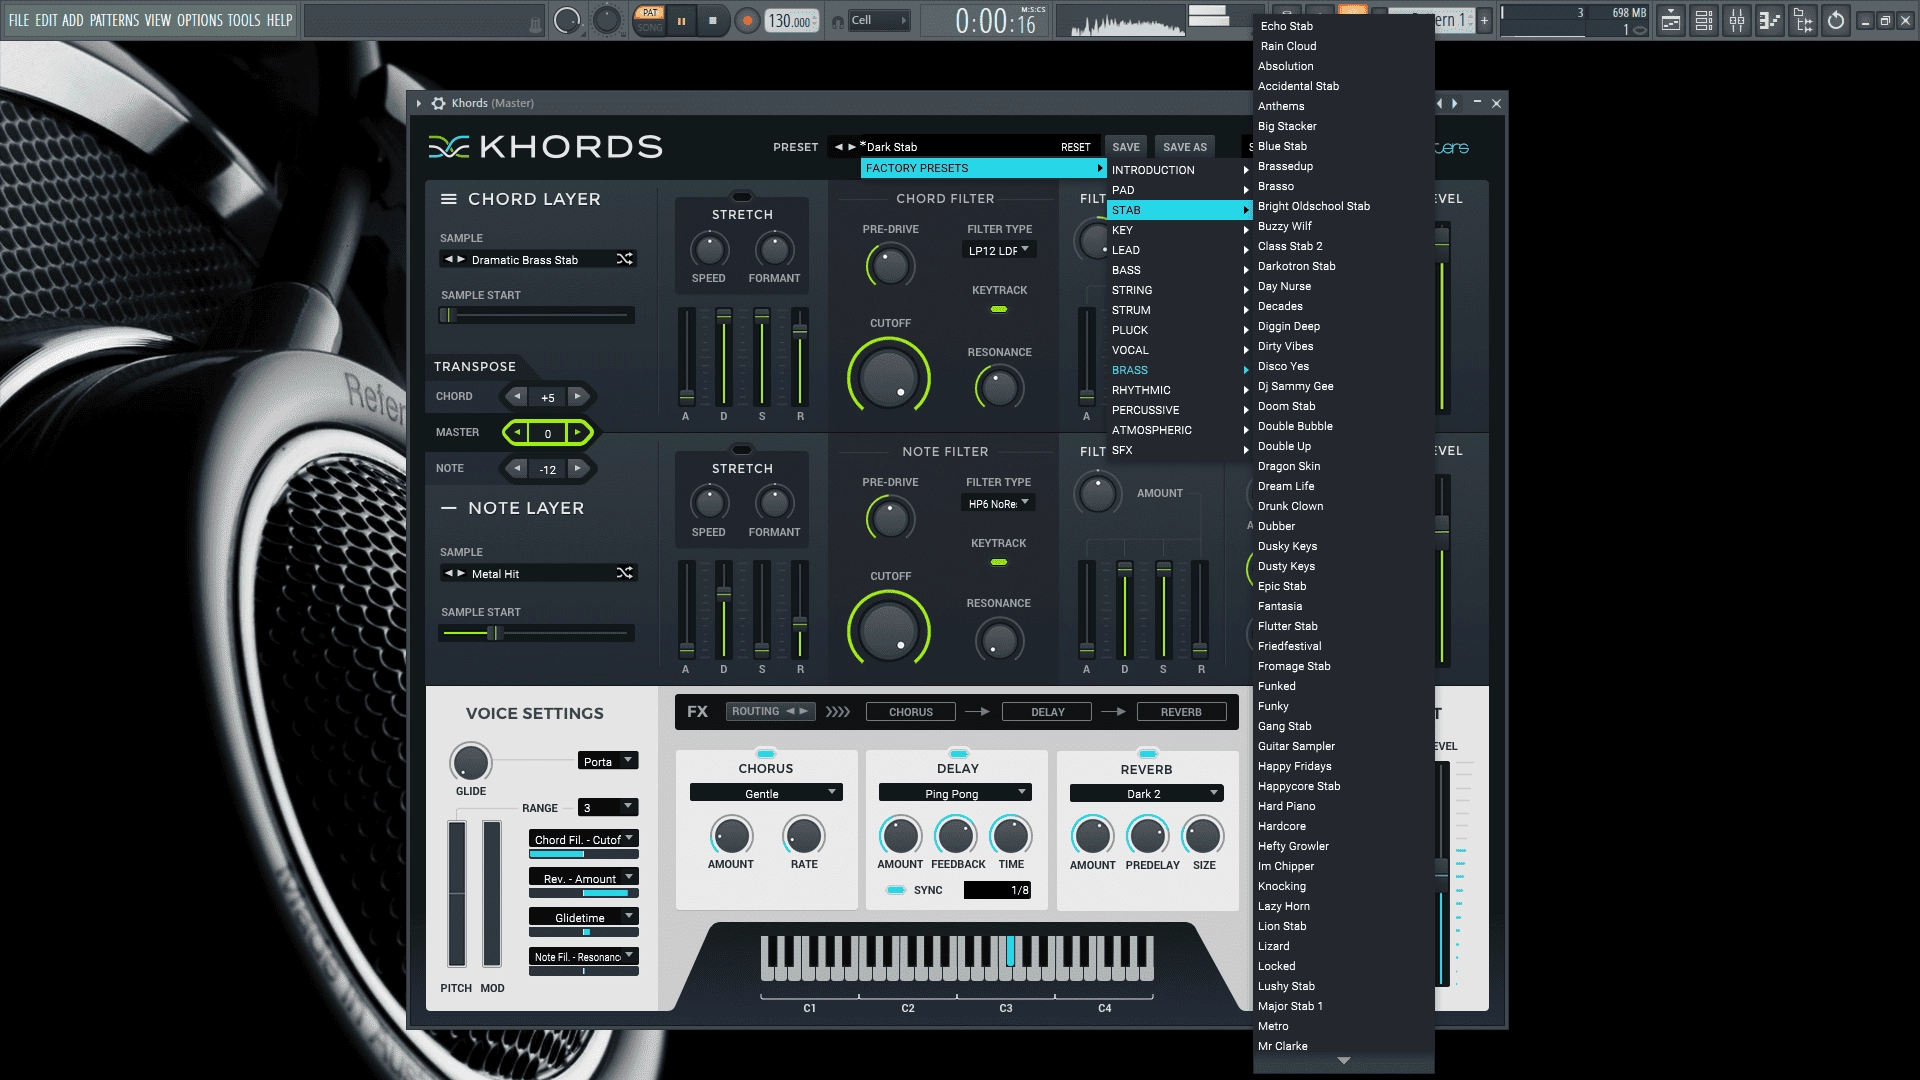Open the FL Studio Patterns menu
This screenshot has width=1920, height=1080.
click(x=114, y=20)
